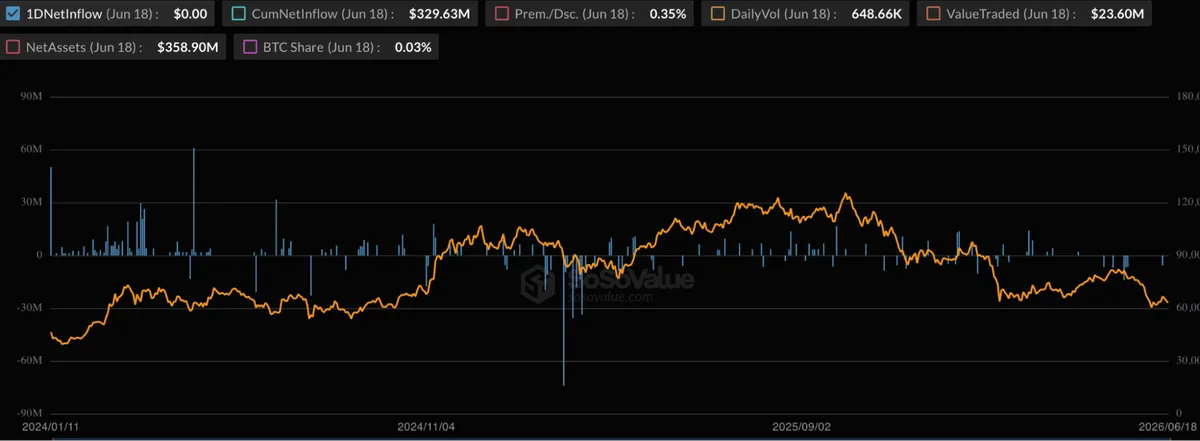Click the 0.35% premium value

[x=667, y=14]
